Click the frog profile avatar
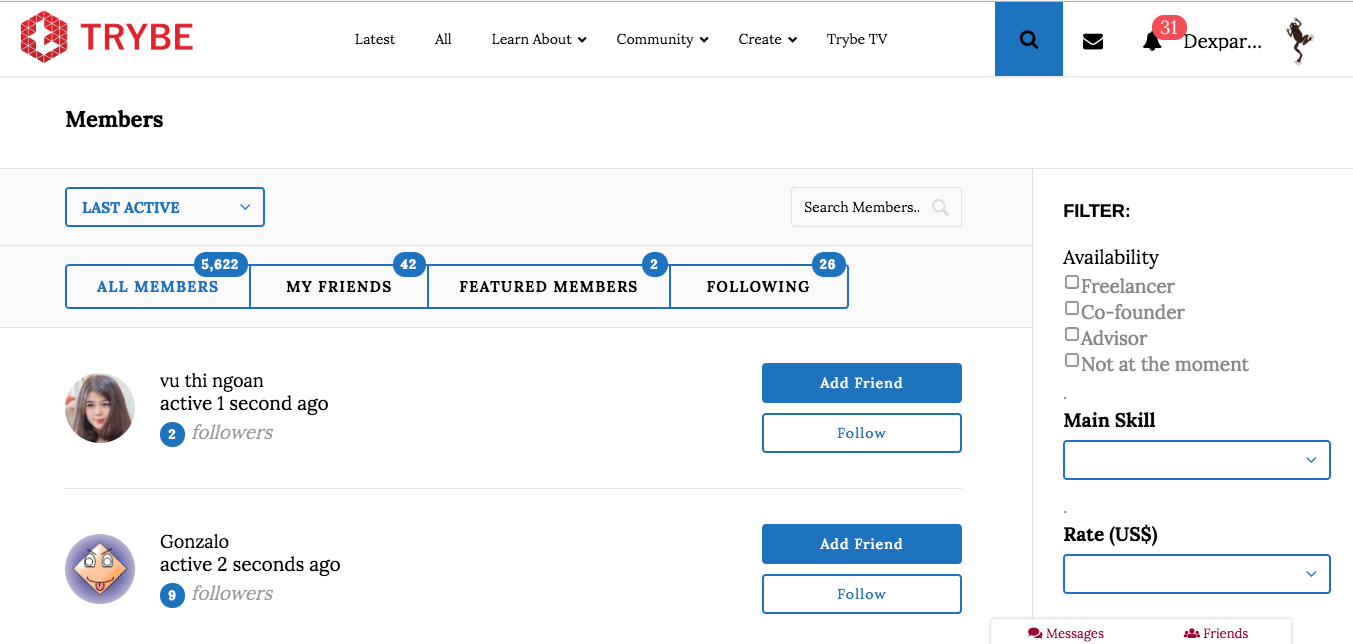 point(1300,40)
